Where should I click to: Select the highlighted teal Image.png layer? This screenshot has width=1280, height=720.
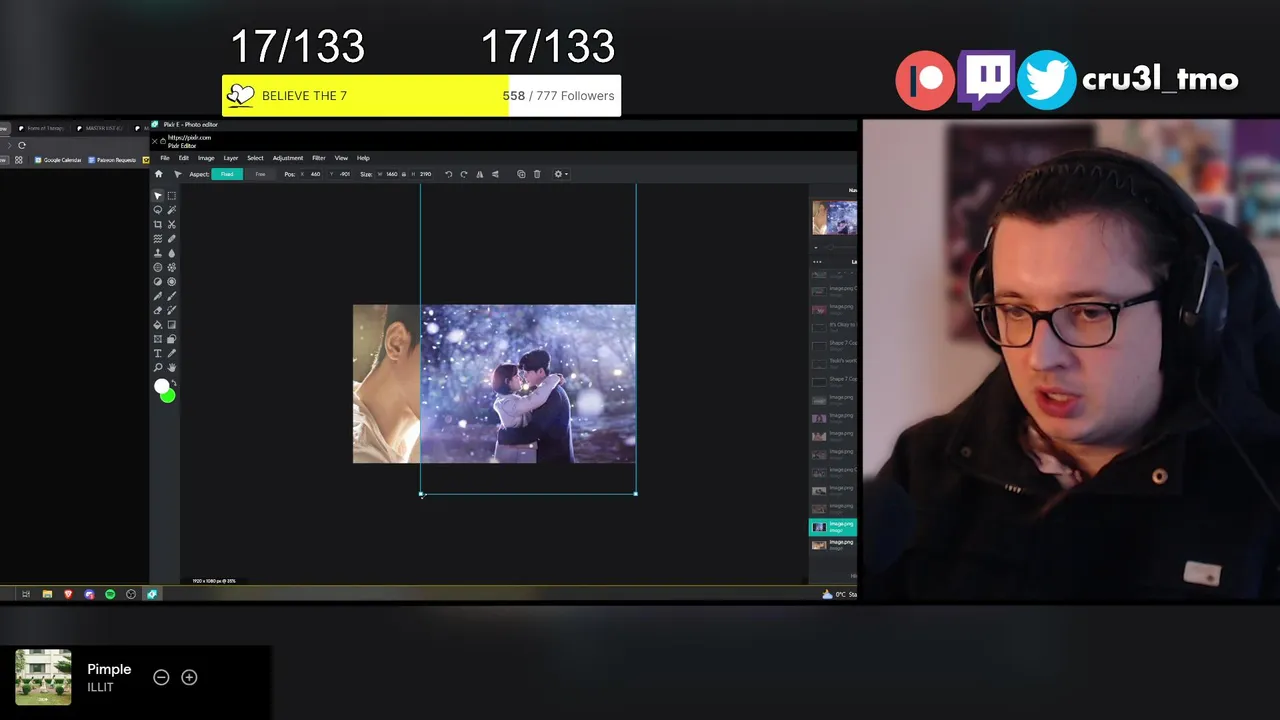click(832, 526)
